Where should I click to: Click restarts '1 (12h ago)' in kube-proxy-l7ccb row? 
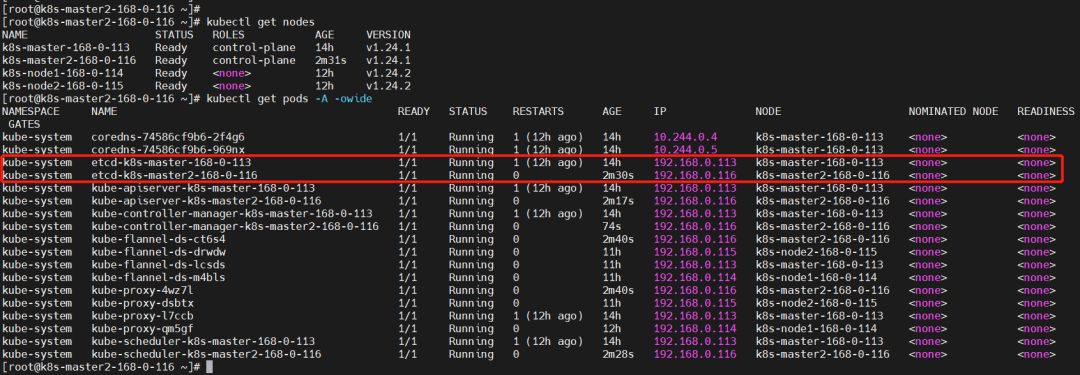click(x=548, y=316)
